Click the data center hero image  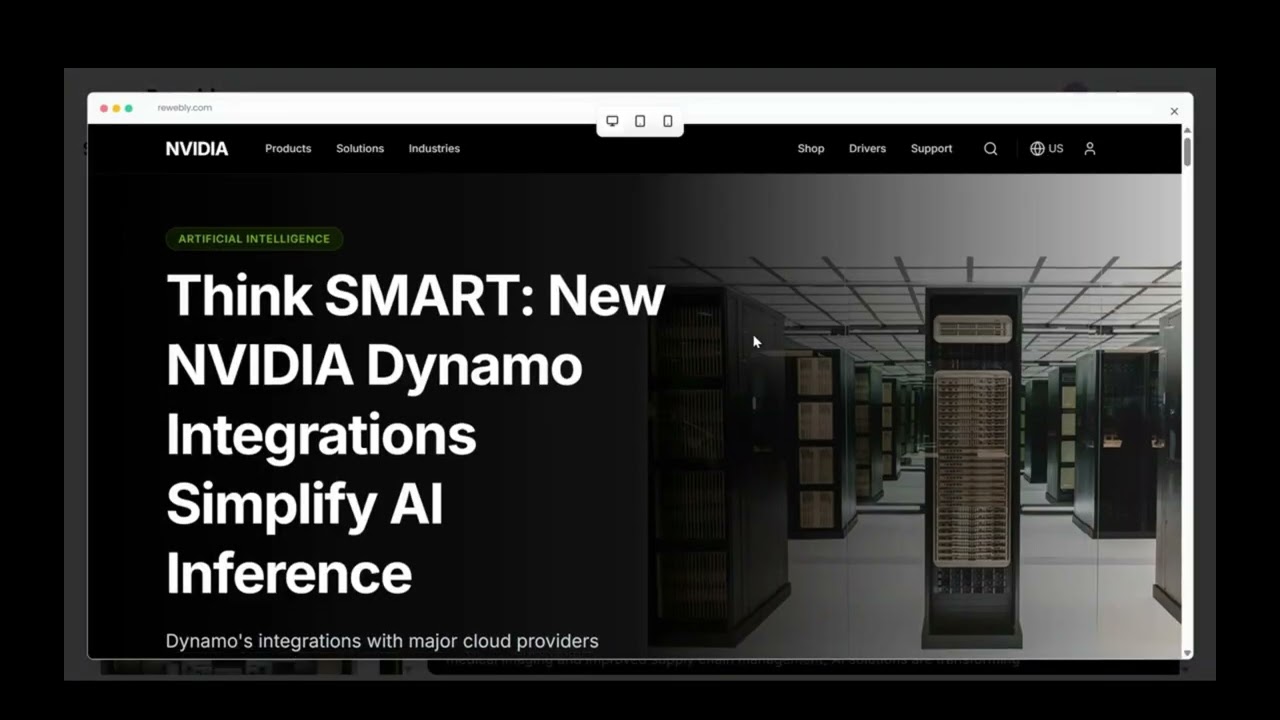(914, 415)
